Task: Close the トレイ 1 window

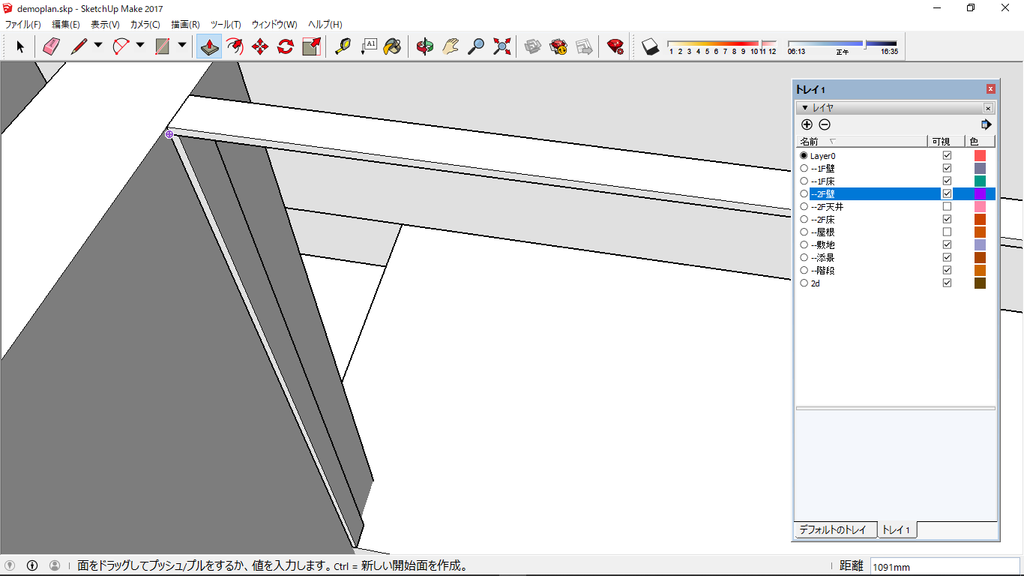Action: click(991, 89)
